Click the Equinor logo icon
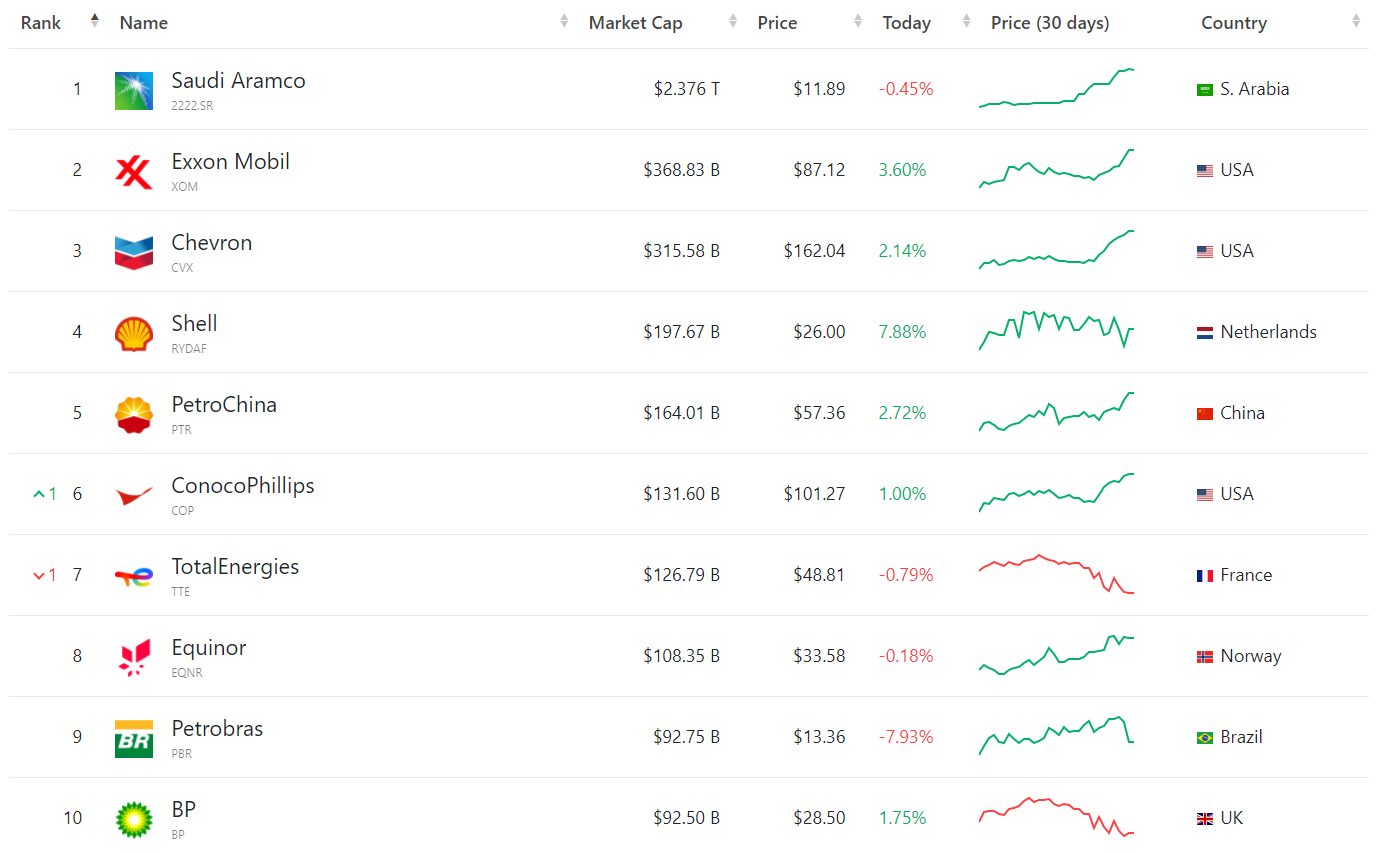 134,657
